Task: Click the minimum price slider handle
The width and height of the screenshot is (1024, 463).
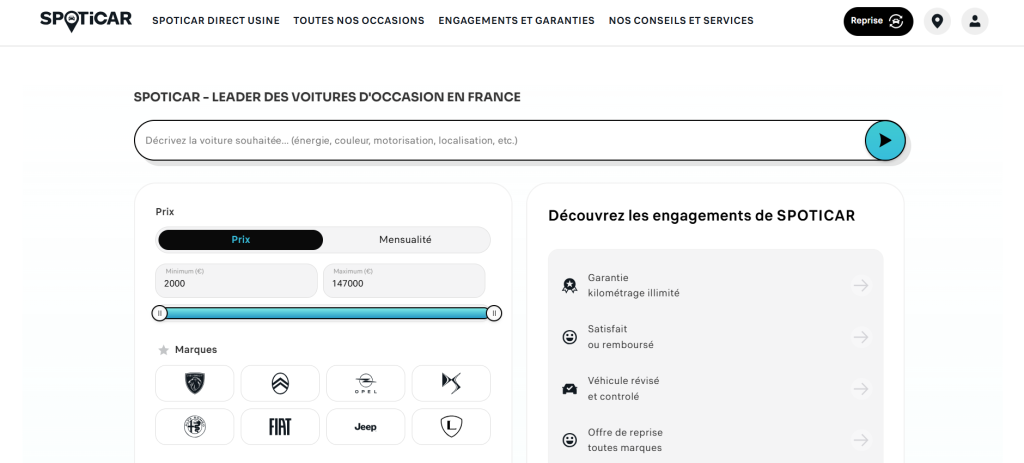Action: coord(159,313)
